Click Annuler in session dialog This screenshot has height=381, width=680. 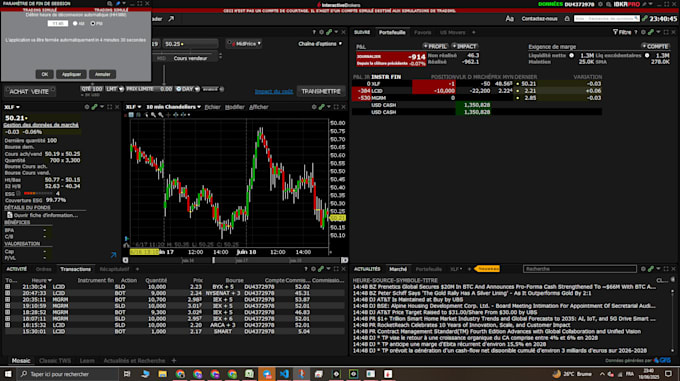tap(102, 74)
